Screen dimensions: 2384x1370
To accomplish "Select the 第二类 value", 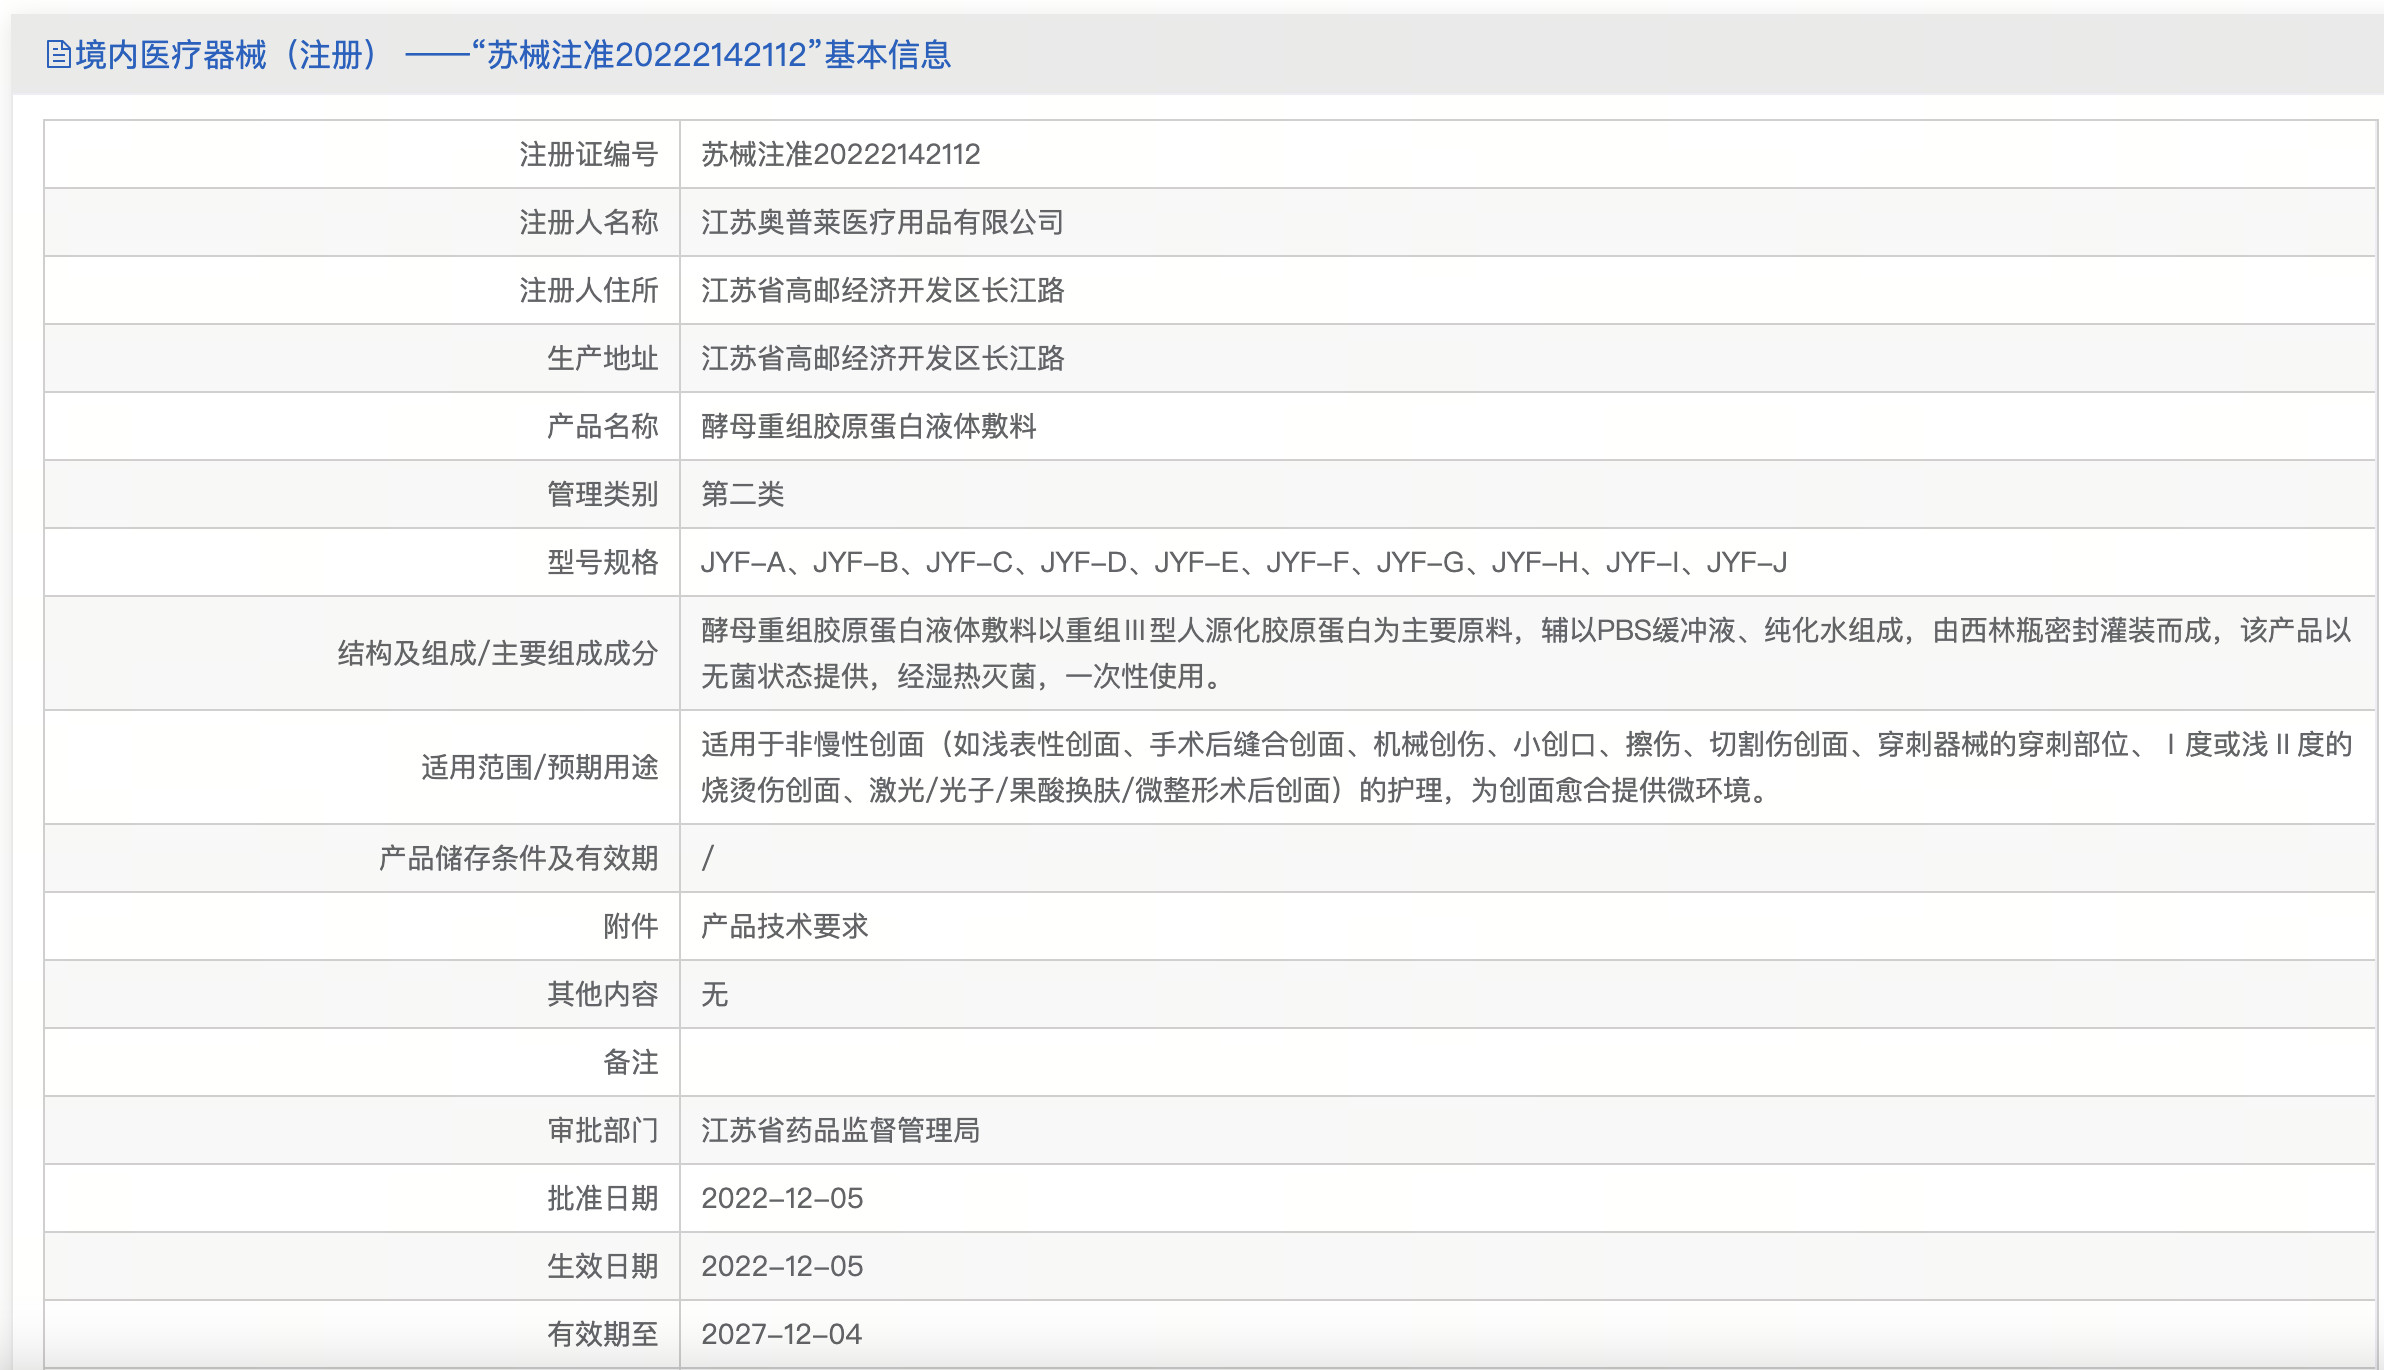I will click(742, 494).
